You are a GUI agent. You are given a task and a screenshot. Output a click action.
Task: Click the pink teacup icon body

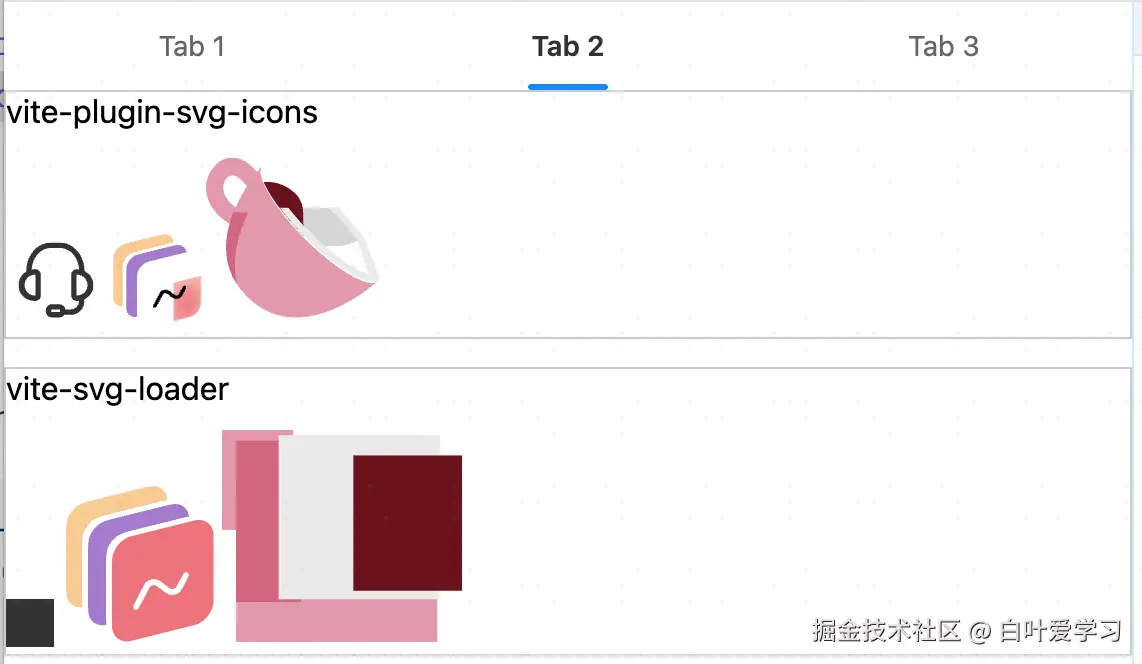288,270
